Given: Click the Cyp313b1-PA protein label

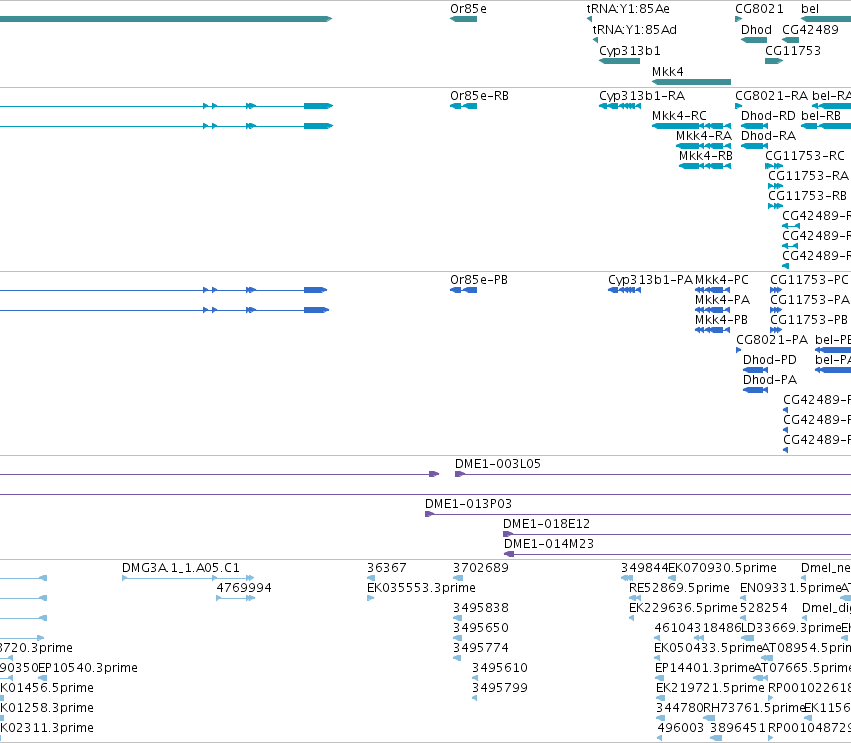Looking at the screenshot, I should pyautogui.click(x=650, y=280).
